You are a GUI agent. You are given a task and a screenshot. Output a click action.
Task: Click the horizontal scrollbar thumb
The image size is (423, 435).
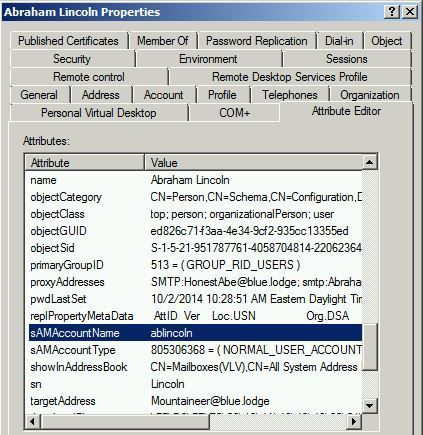pos(125,422)
